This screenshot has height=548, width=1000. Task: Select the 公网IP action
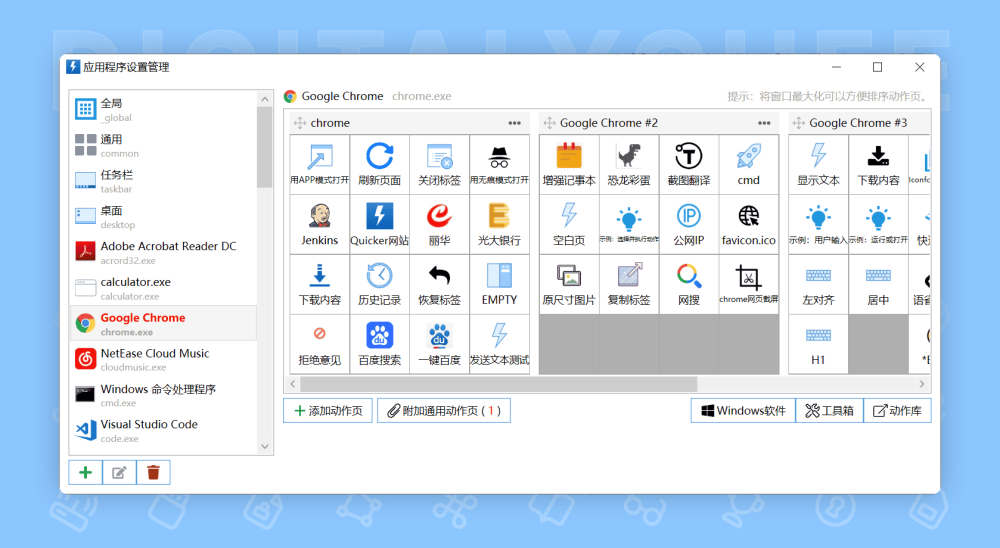pos(689,225)
